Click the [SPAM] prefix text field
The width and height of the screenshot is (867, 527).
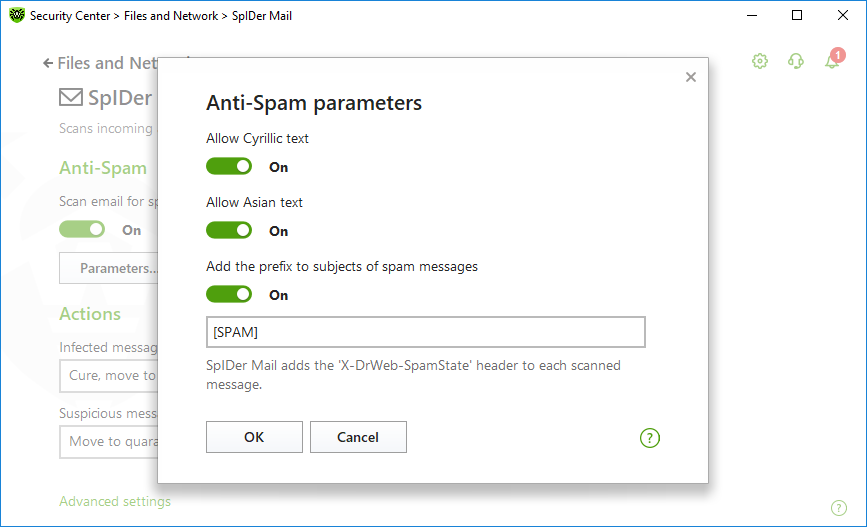point(426,332)
